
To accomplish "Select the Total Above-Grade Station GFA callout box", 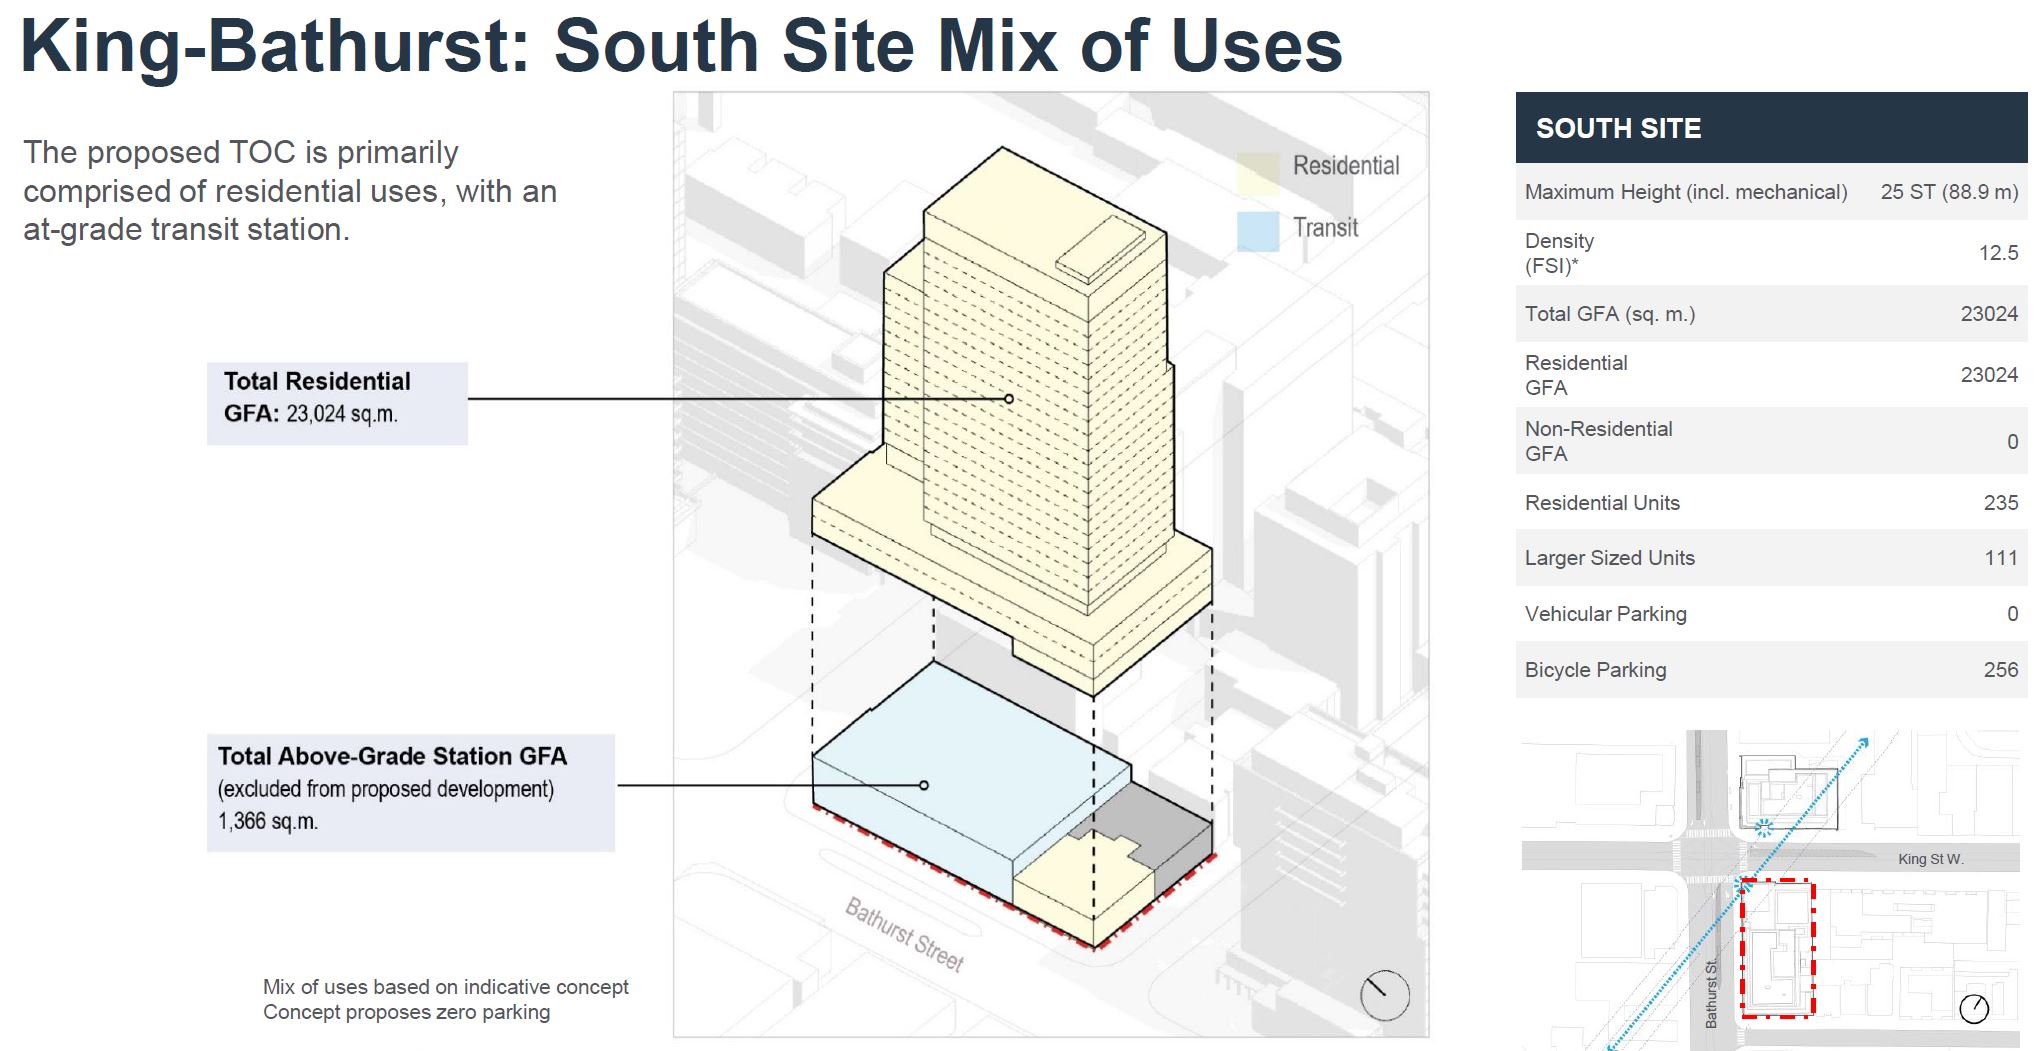I will click(410, 792).
